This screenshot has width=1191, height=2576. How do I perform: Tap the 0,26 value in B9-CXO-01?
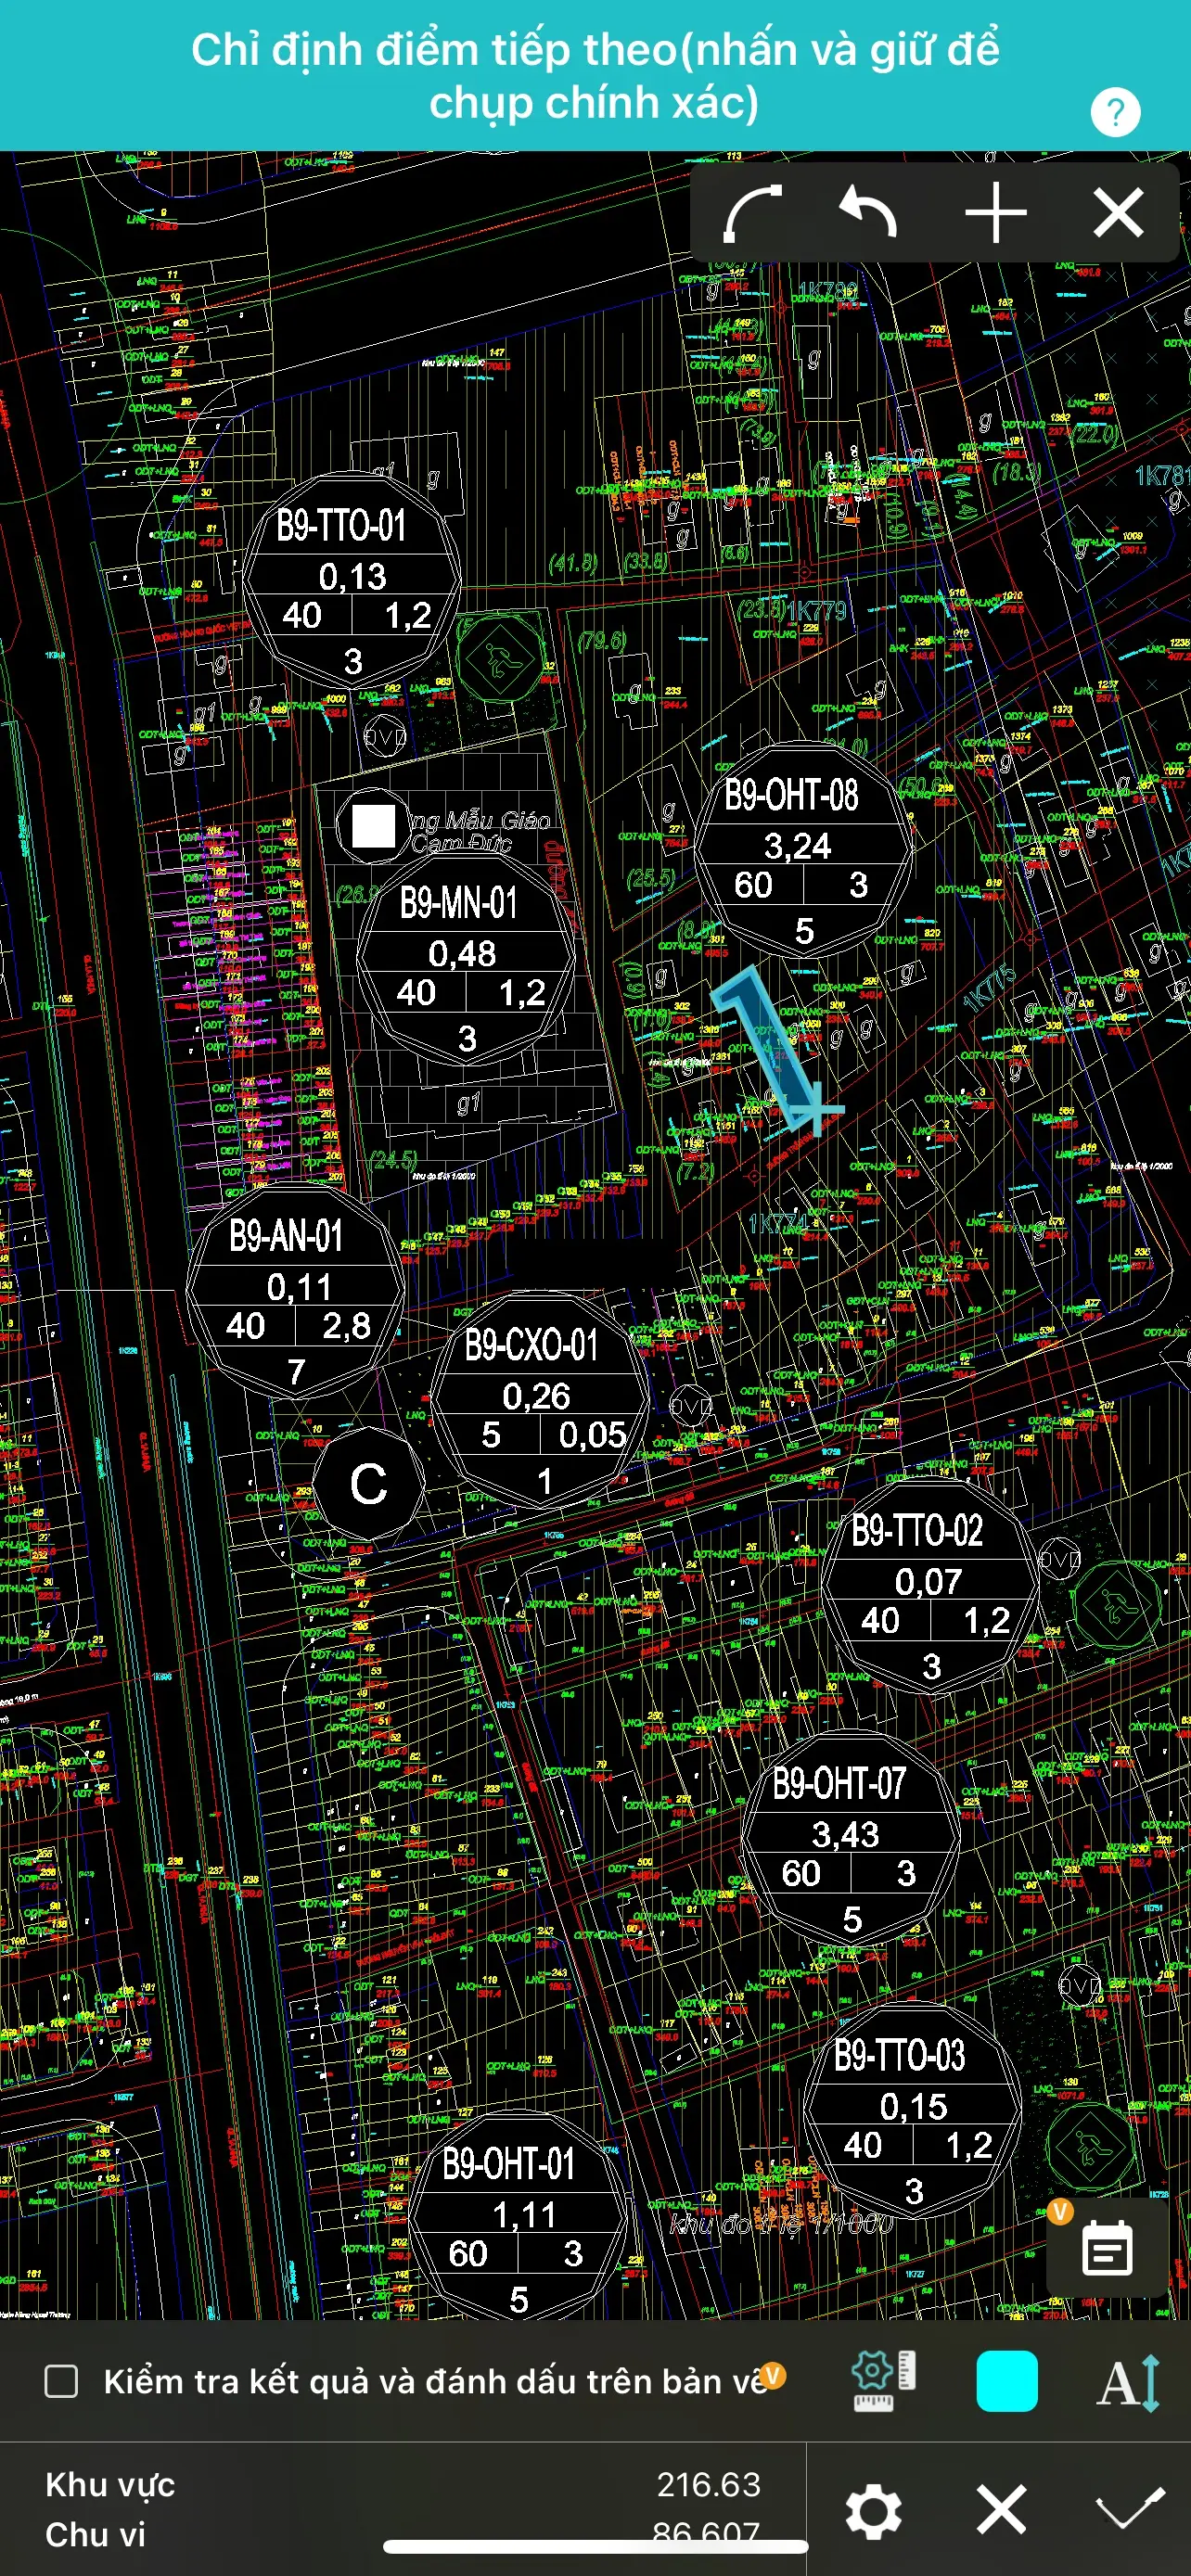(536, 1396)
